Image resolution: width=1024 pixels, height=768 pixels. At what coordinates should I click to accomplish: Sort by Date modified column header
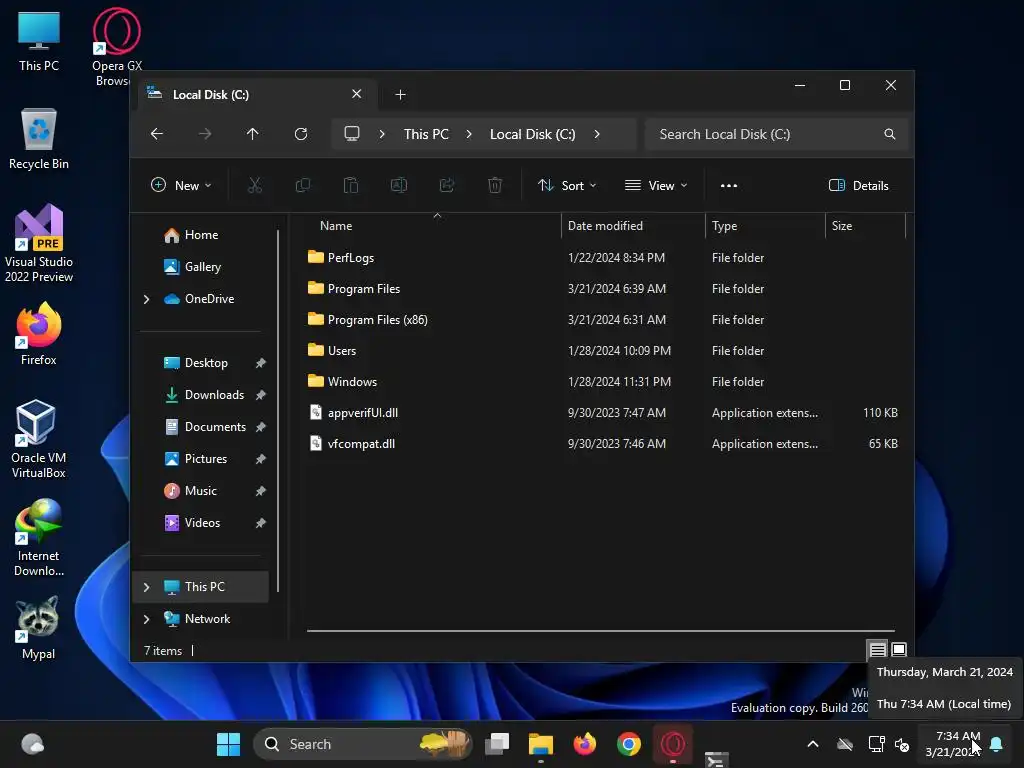tap(633, 226)
